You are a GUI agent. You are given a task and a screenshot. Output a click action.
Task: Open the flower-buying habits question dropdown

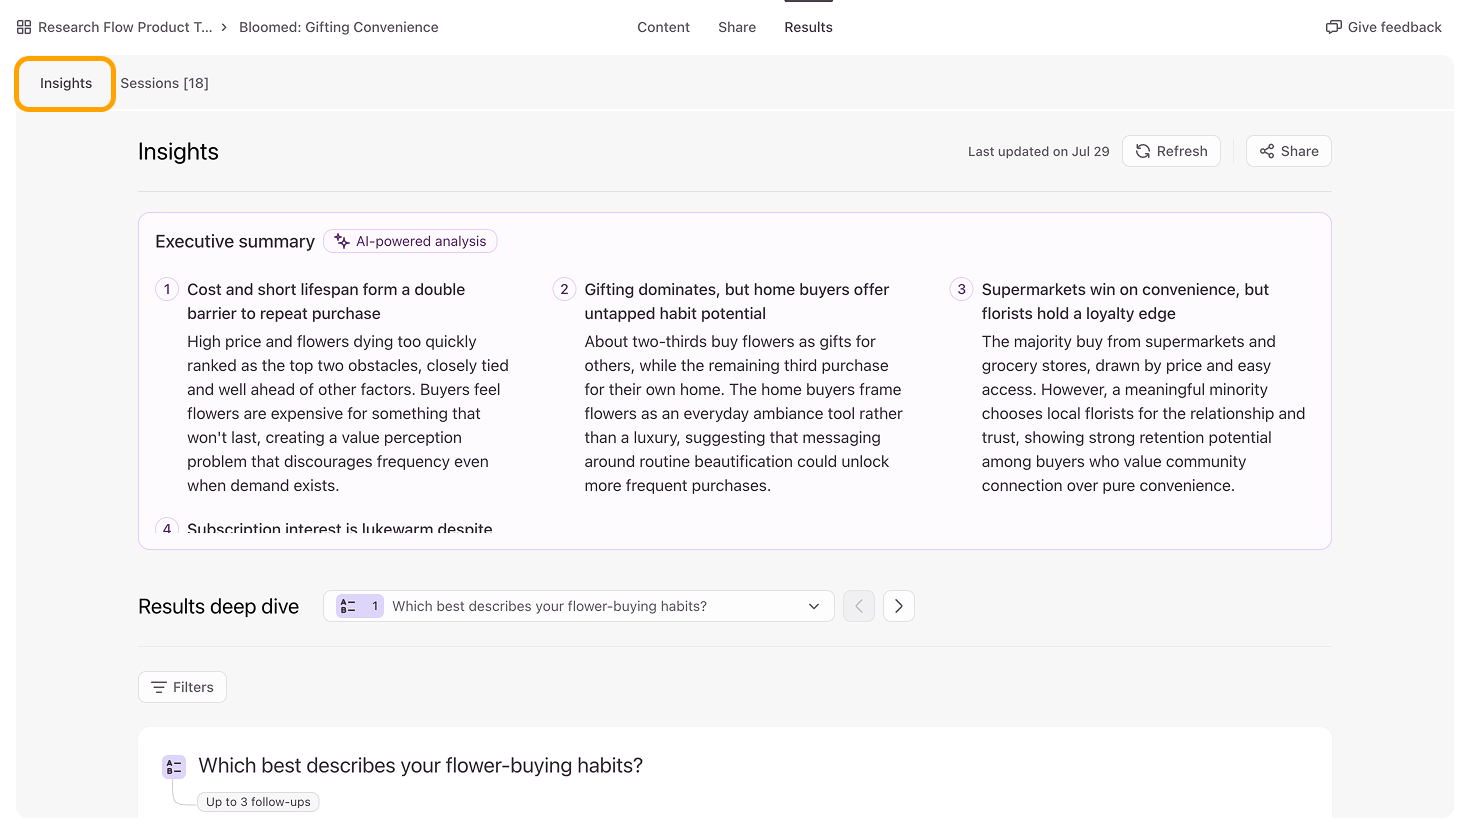coord(579,606)
